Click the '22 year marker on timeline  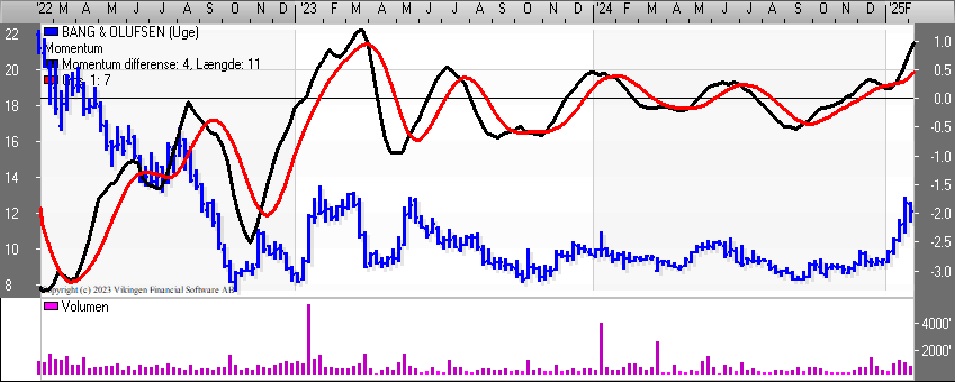(45, 9)
